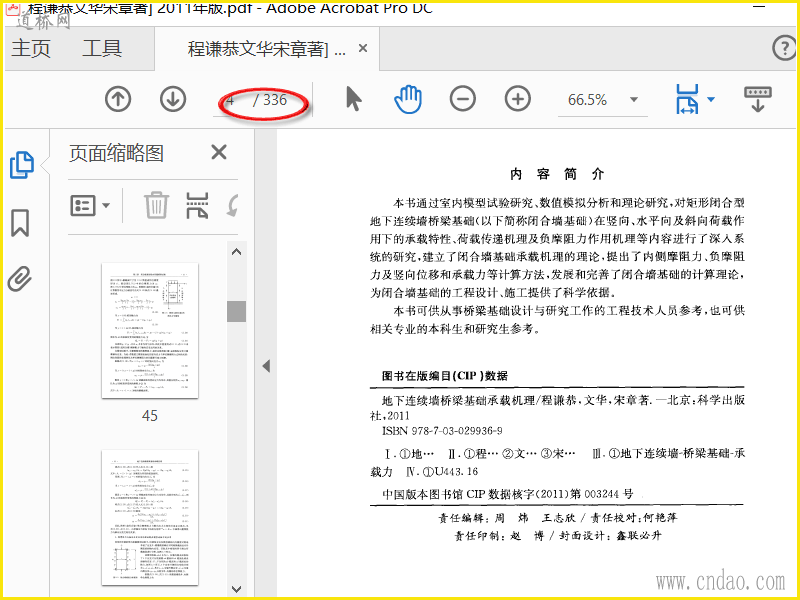This screenshot has width=800, height=600.
Task: Open the bookmarks panel icon
Action: [x=20, y=223]
